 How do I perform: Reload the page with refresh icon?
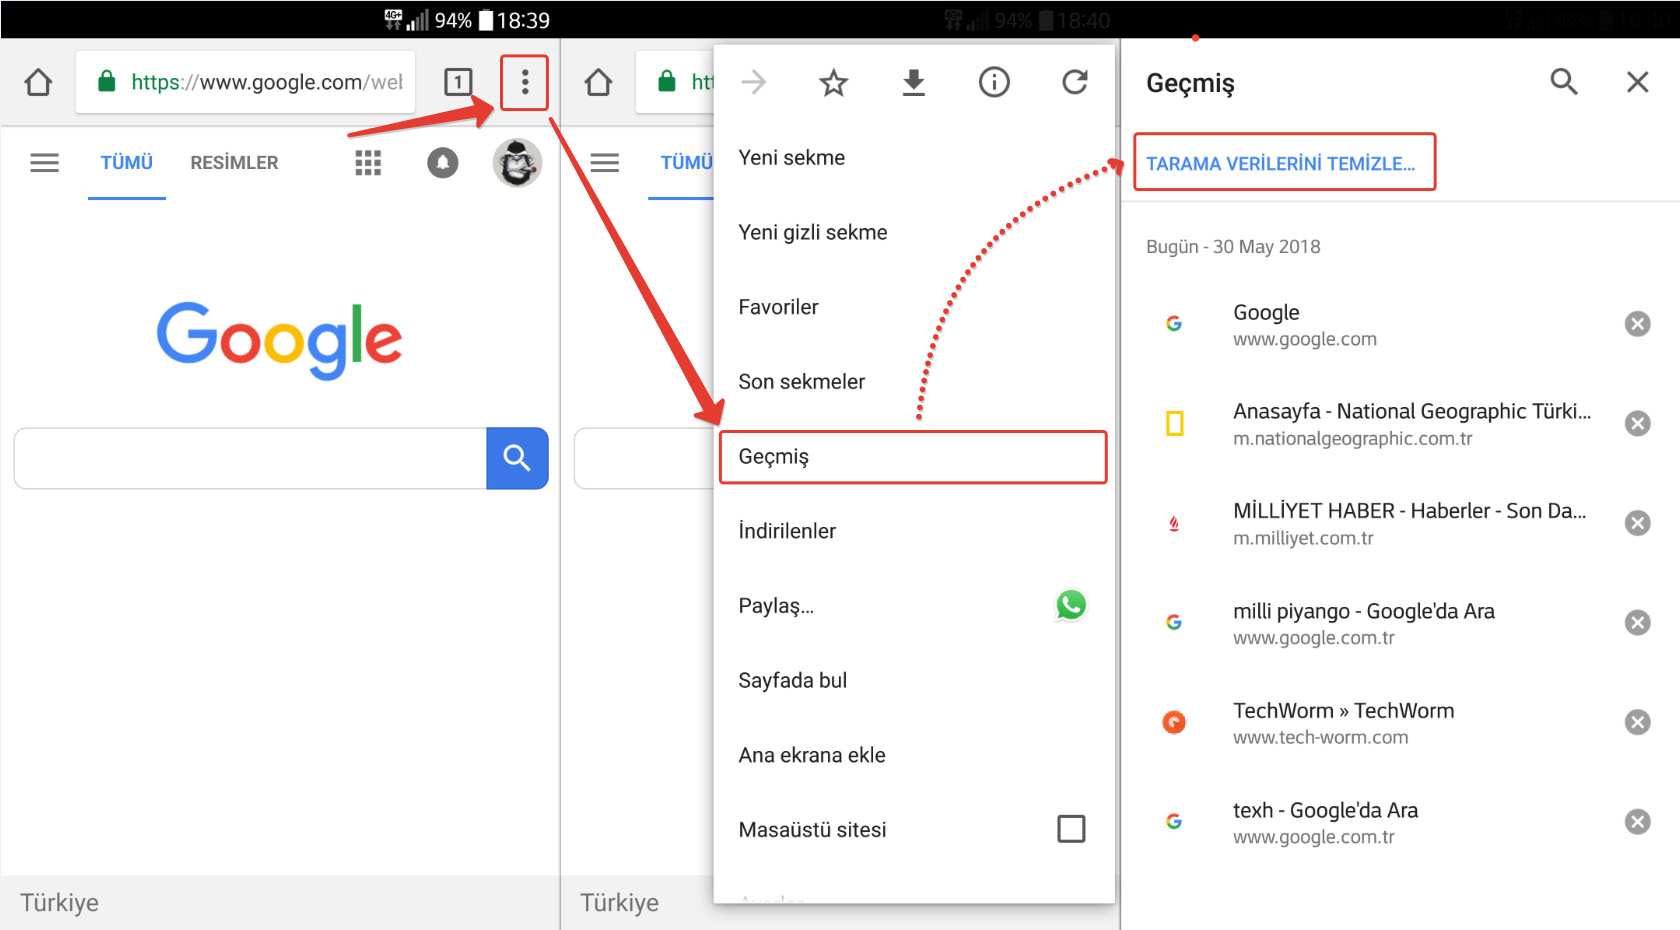click(1074, 82)
